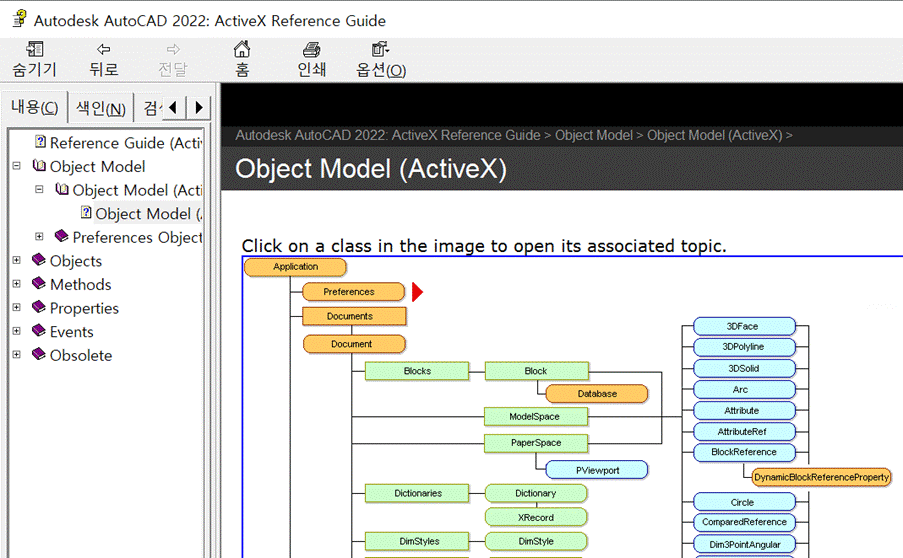Click the Dim3PointAngular class node
Image resolution: width=903 pixels, height=558 pixels.
[744, 544]
